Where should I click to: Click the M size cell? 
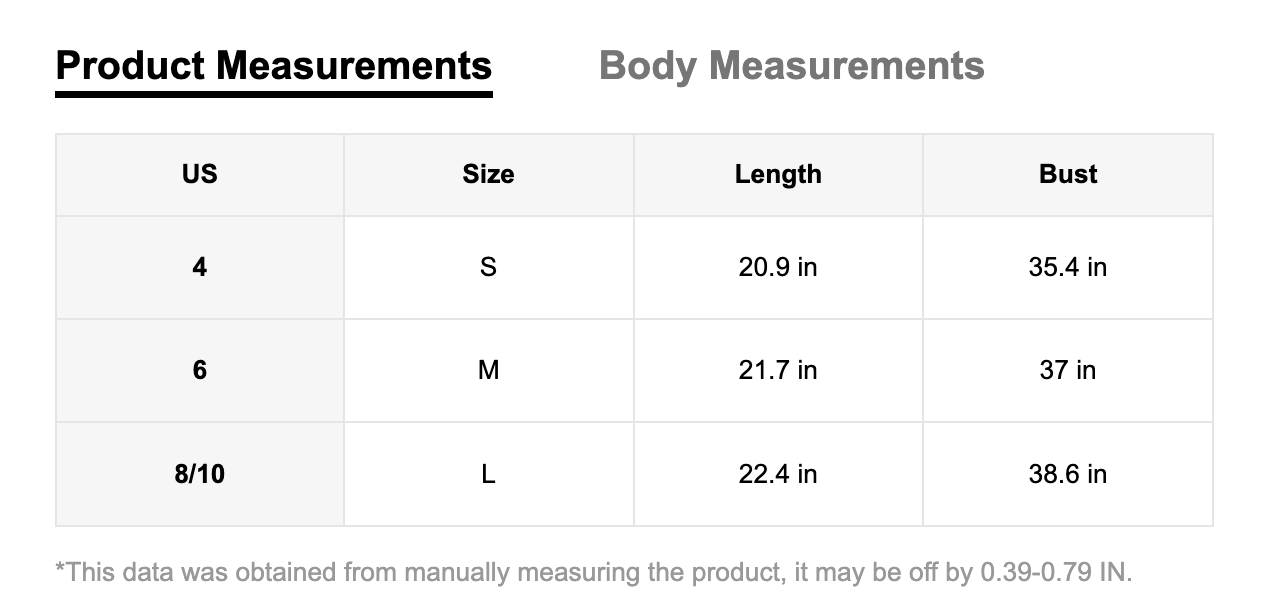(488, 370)
